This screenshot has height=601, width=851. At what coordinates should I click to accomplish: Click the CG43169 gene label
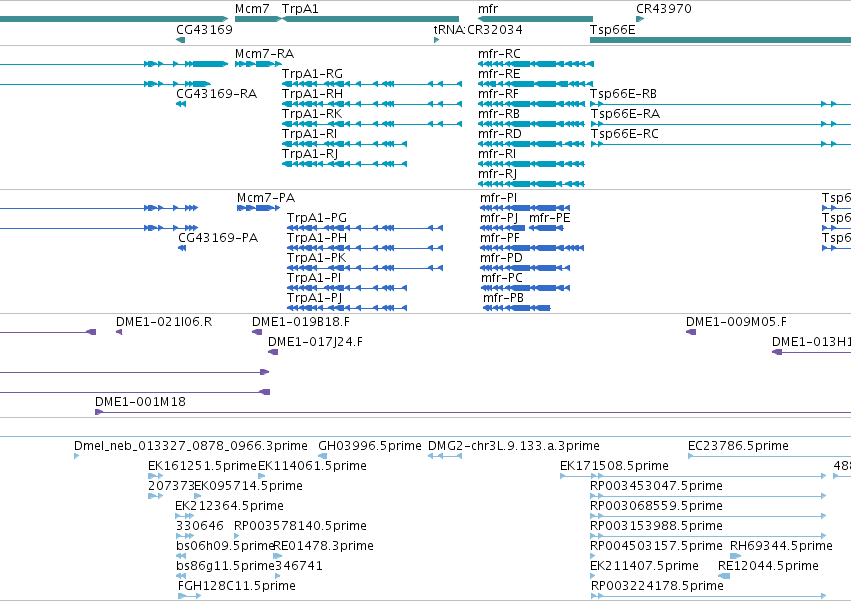pos(205,29)
